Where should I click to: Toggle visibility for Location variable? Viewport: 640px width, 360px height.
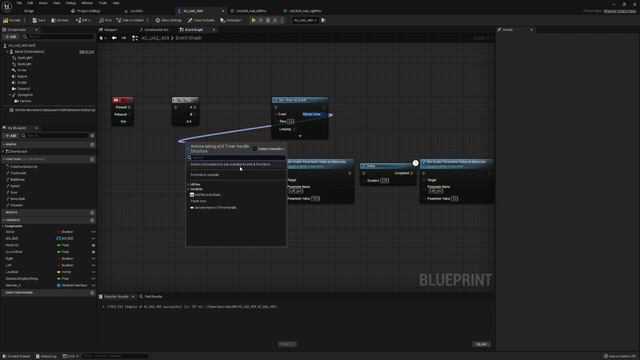point(93,272)
